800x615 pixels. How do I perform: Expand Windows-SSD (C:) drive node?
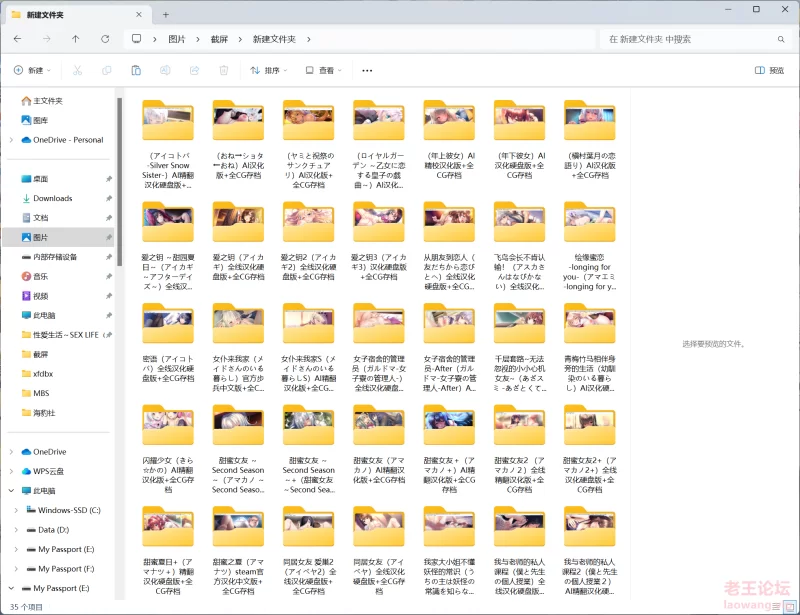tap(16, 510)
